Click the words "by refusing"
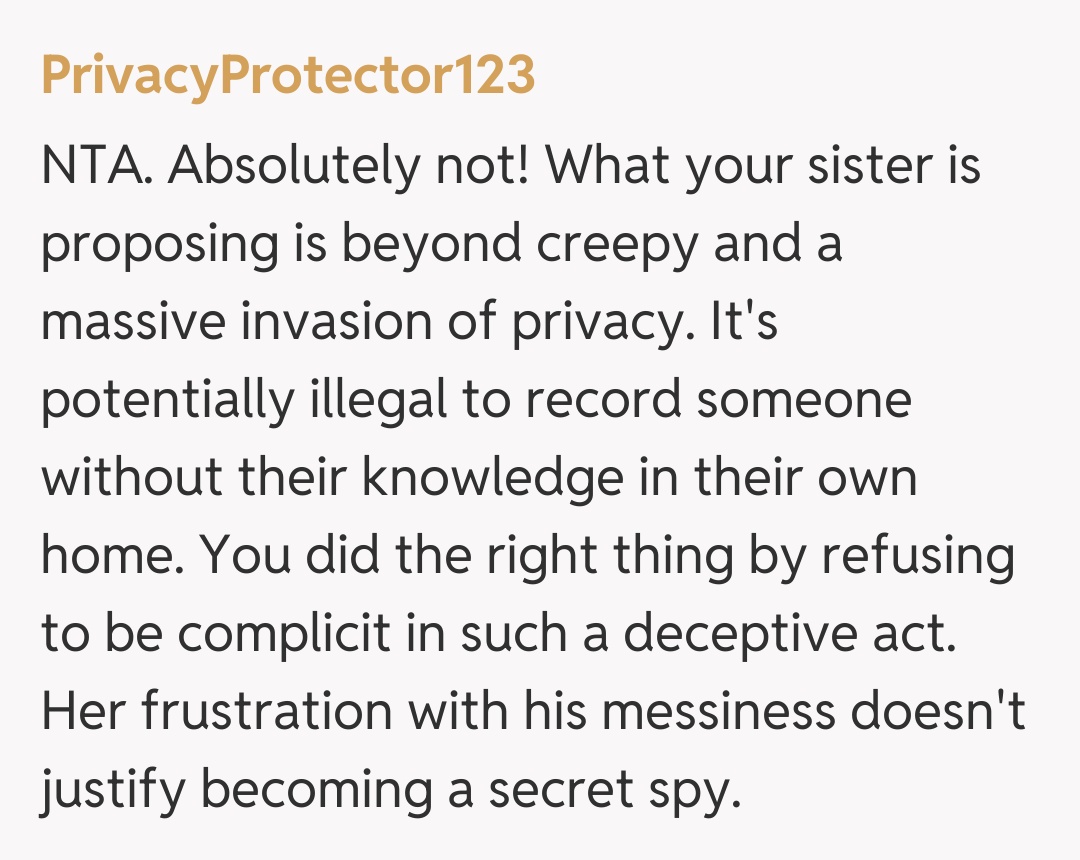 pyautogui.click(x=887, y=557)
